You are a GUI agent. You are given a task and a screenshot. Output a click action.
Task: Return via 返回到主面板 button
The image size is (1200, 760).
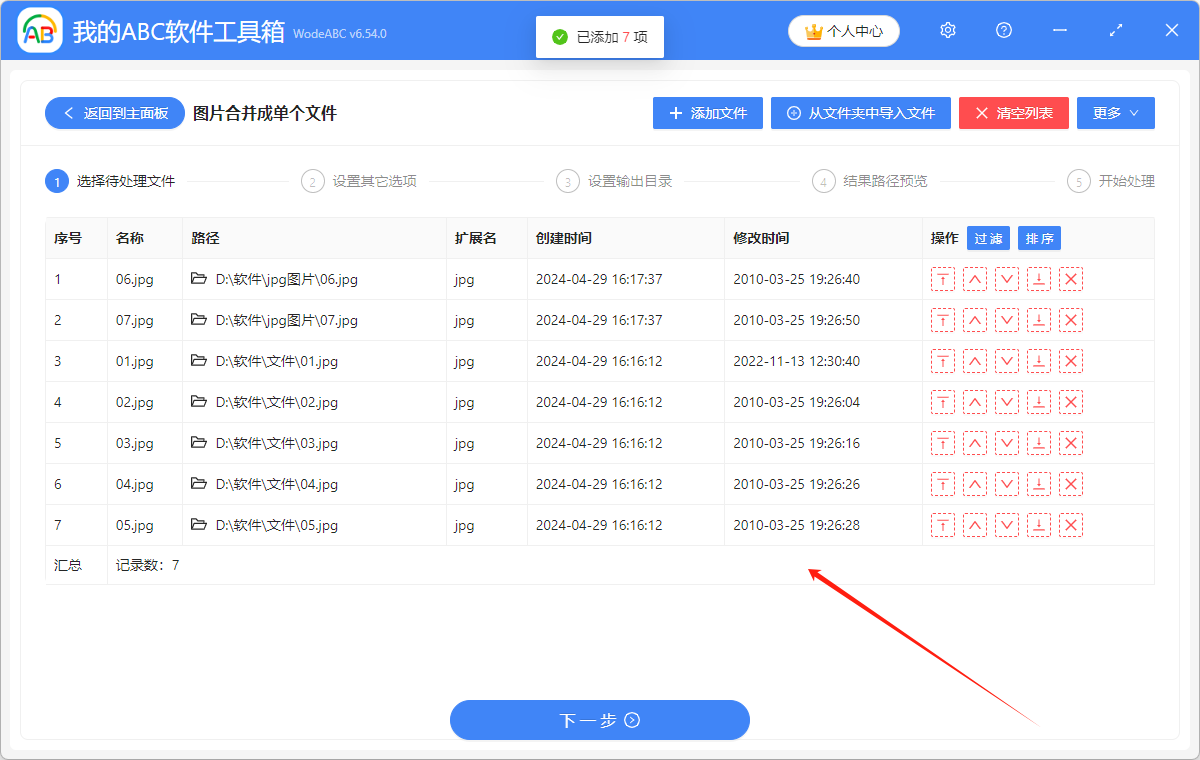114,113
